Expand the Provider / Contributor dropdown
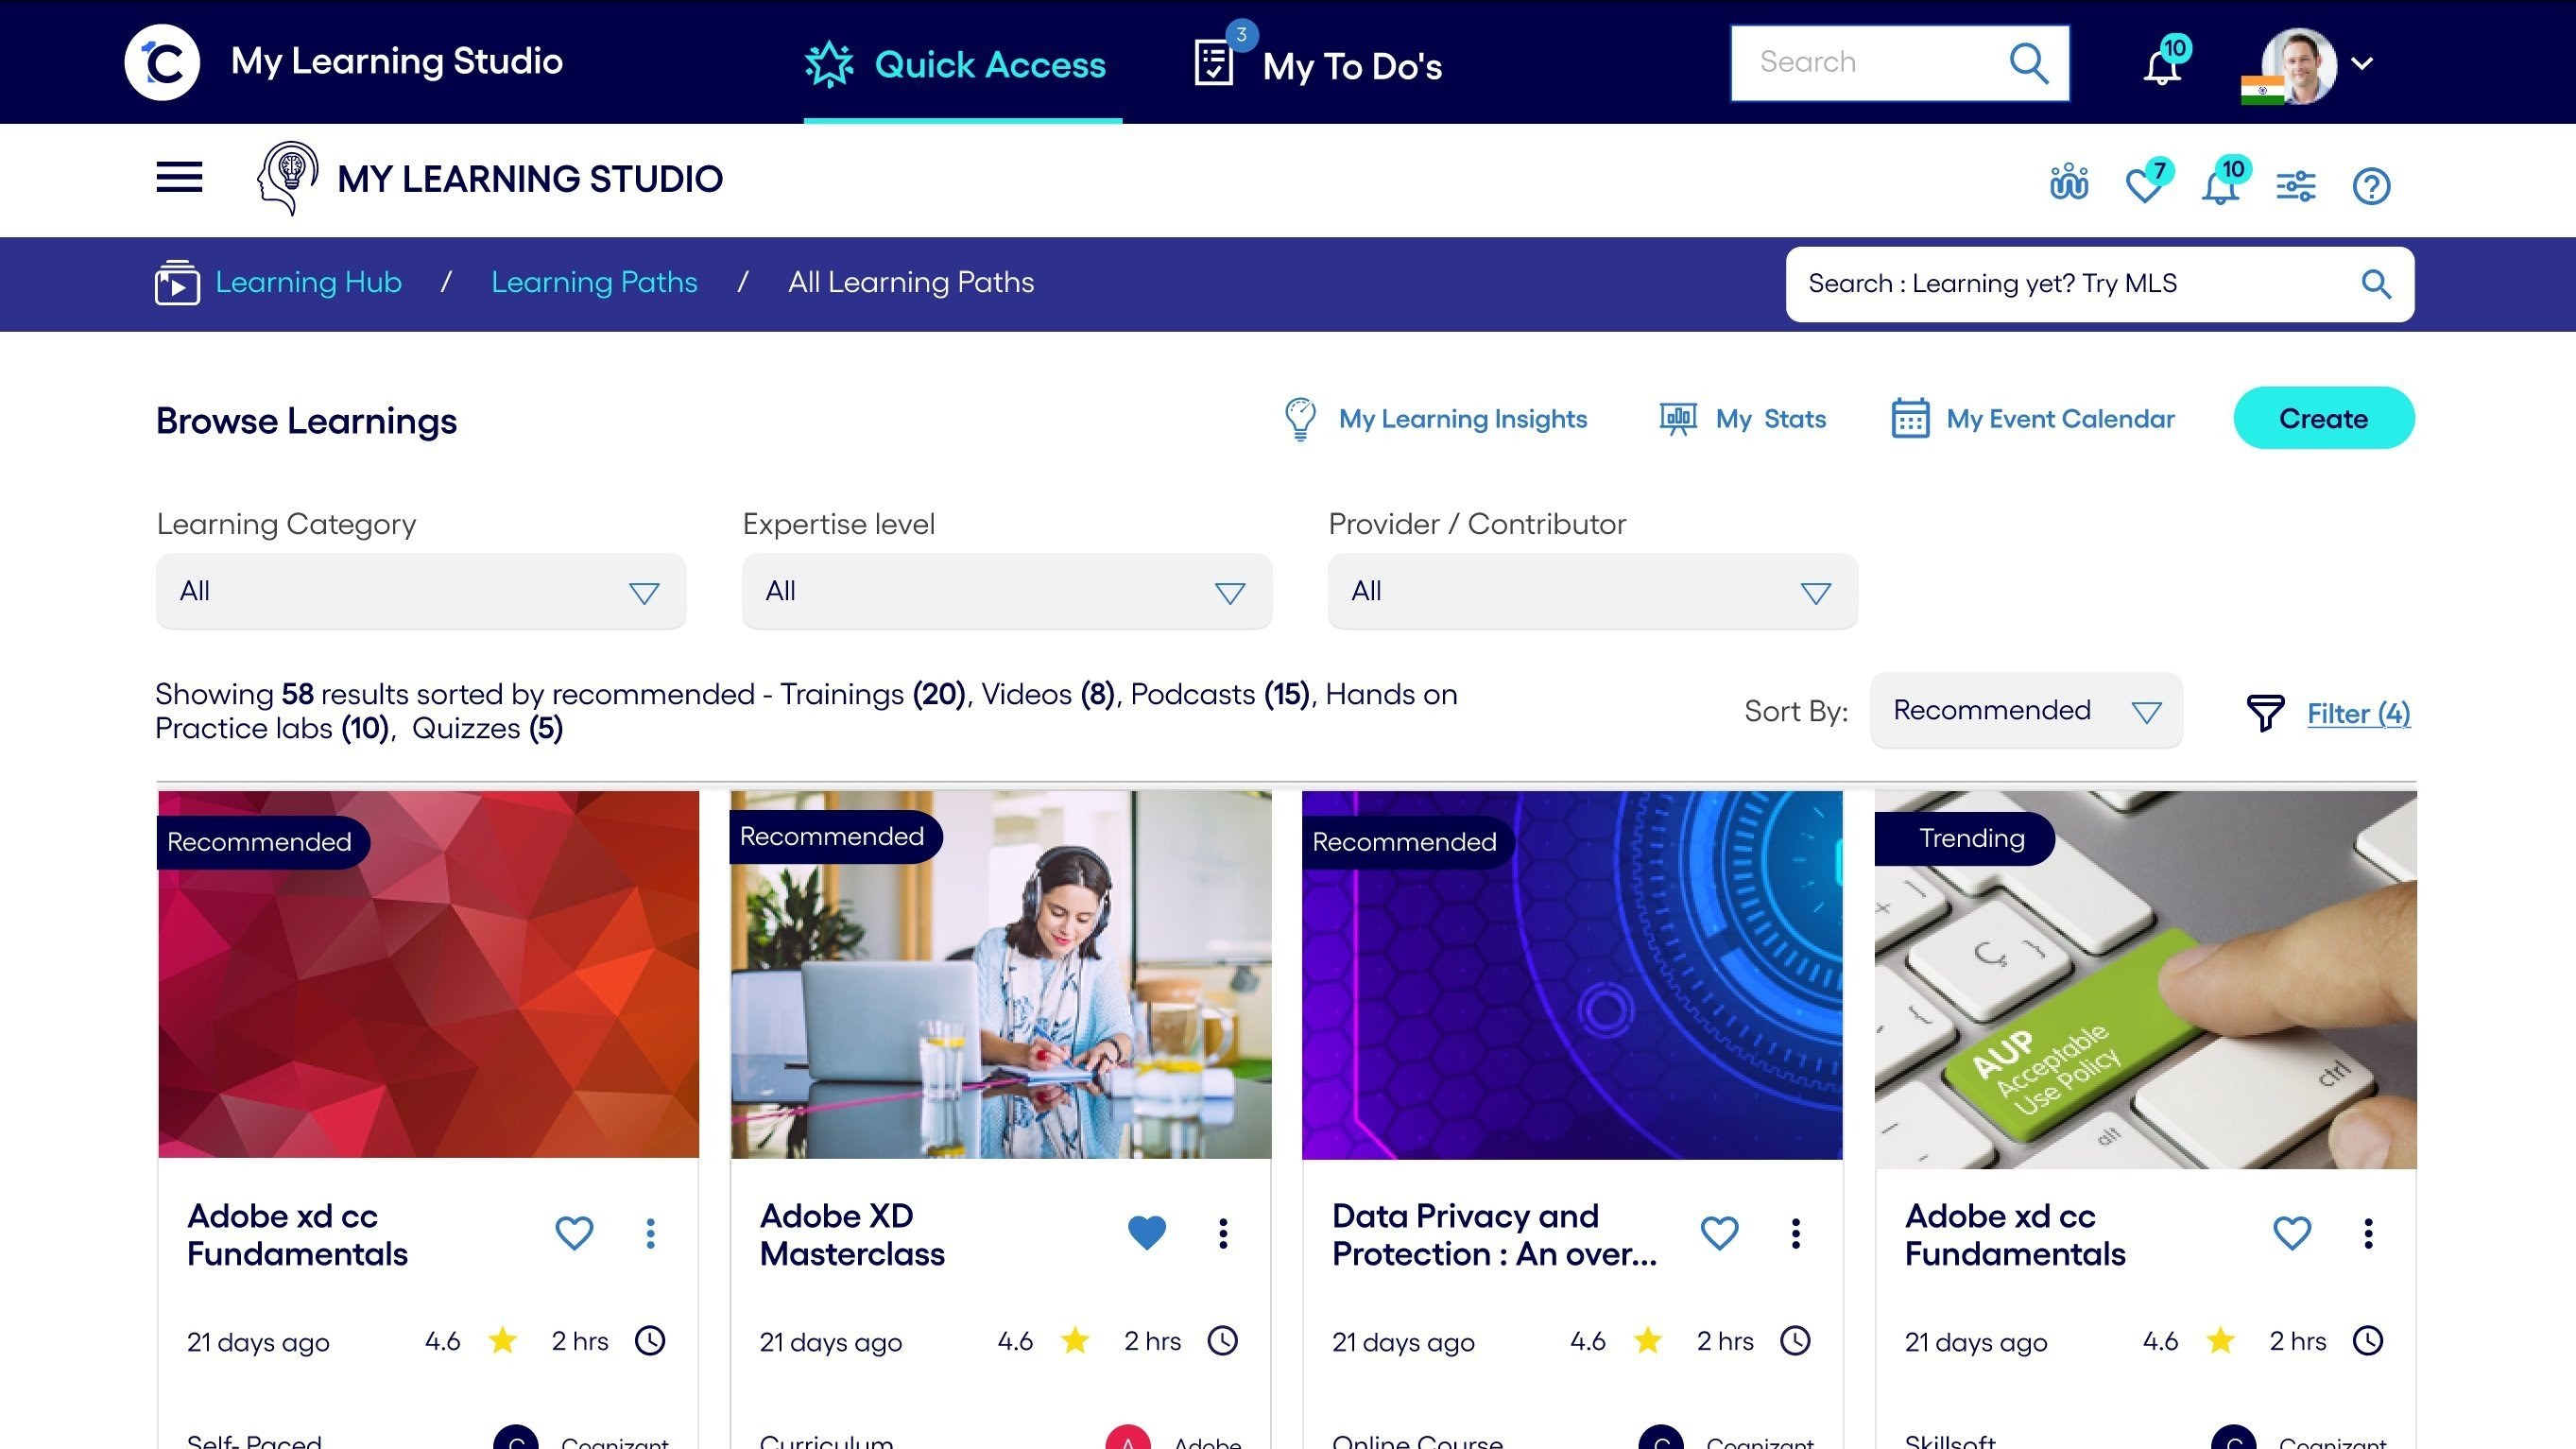2576x1449 pixels. [1592, 591]
